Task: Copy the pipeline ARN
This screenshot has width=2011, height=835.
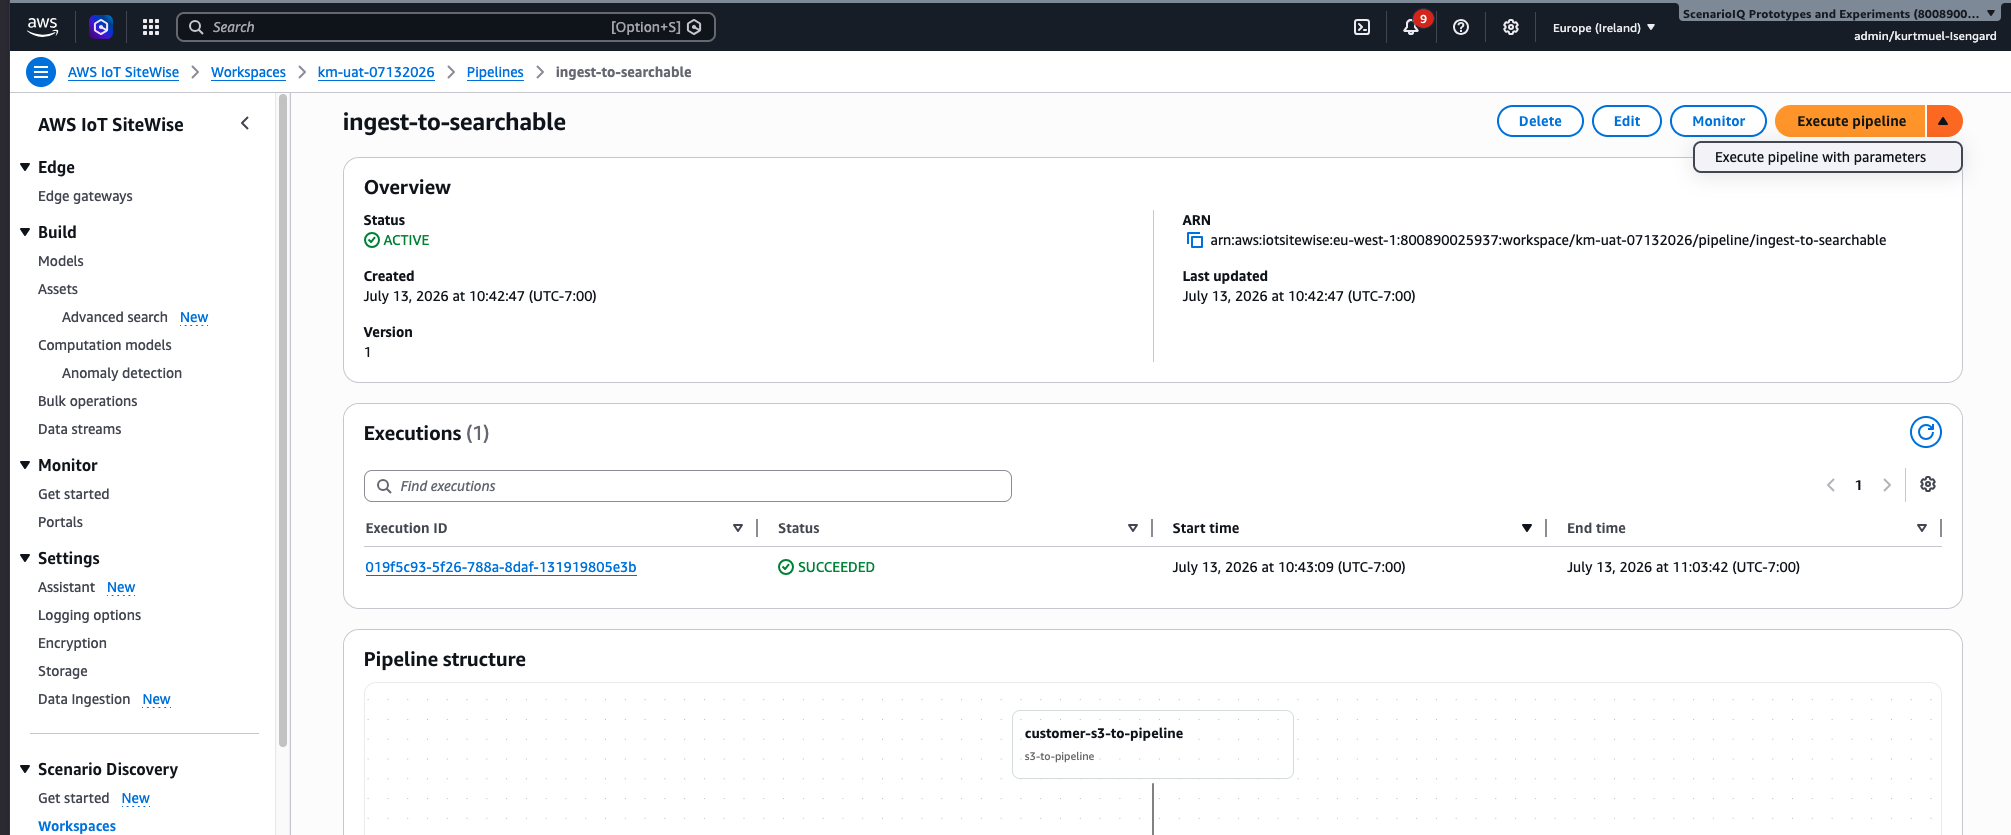Action: point(1194,240)
